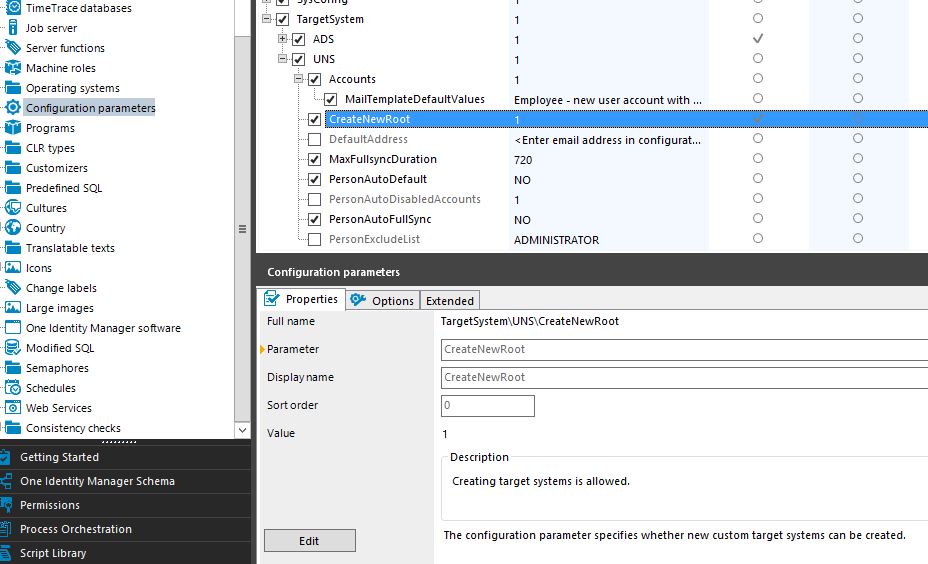
Task: Toggle the ADS checkbox
Action: [299, 40]
